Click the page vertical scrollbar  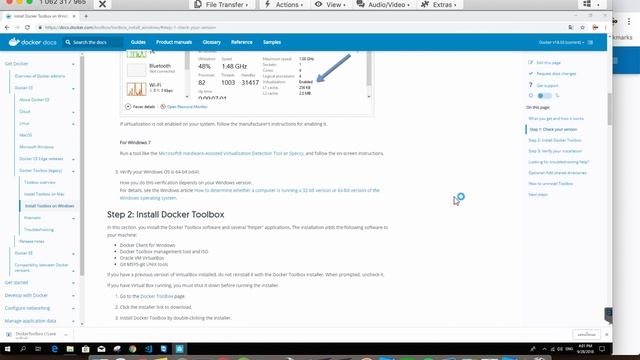(x=609, y=109)
